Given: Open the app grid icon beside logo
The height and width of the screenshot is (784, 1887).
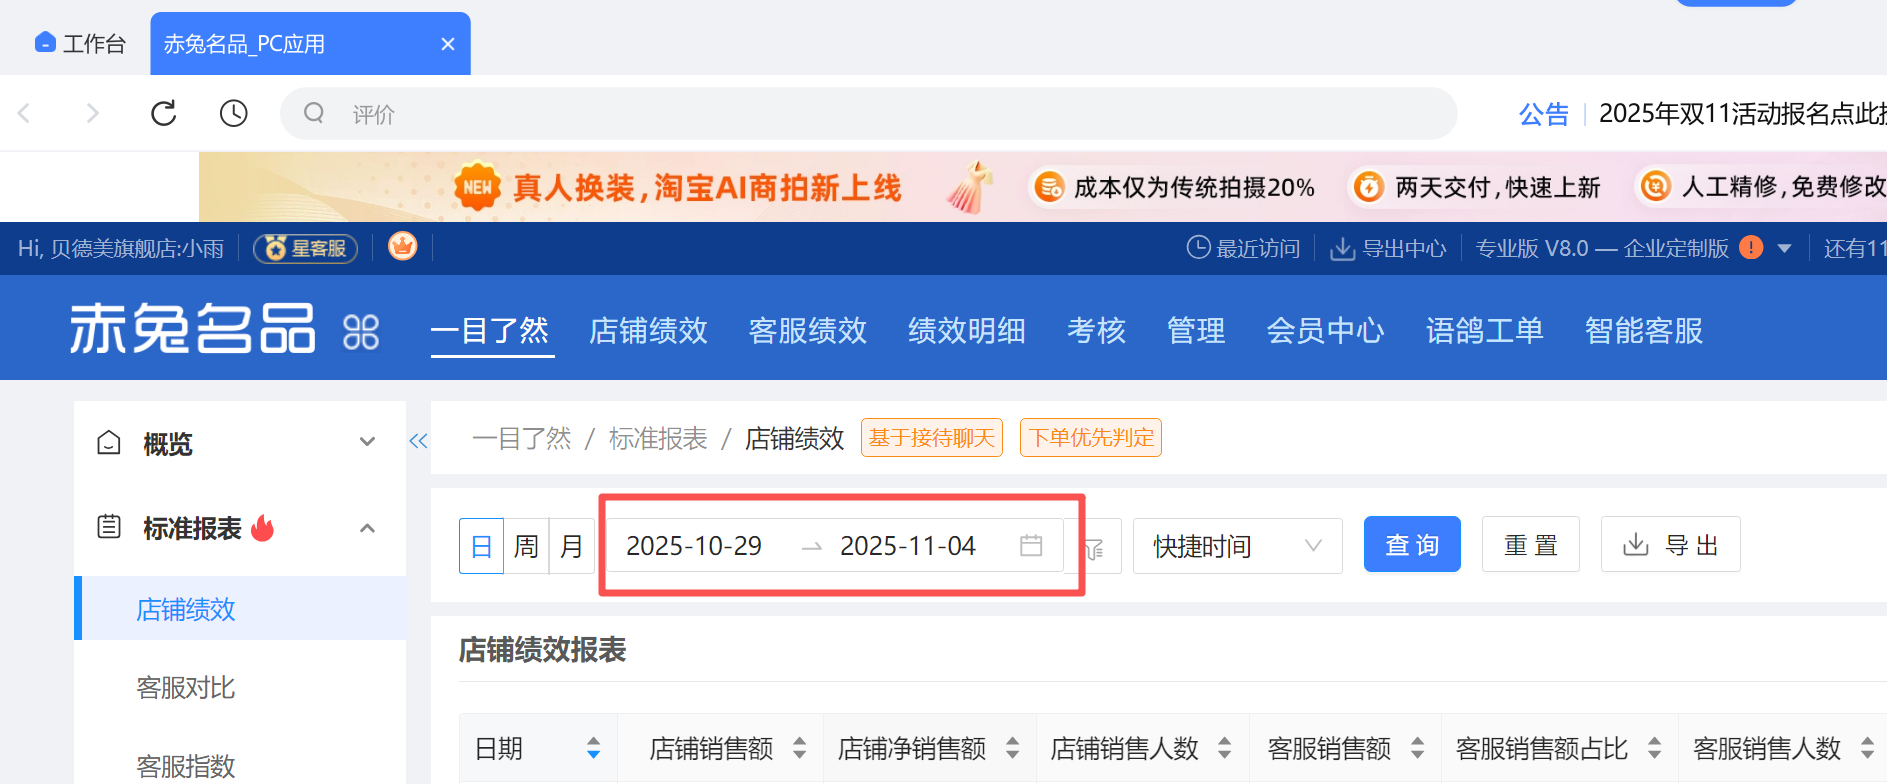Looking at the screenshot, I should [x=361, y=332].
